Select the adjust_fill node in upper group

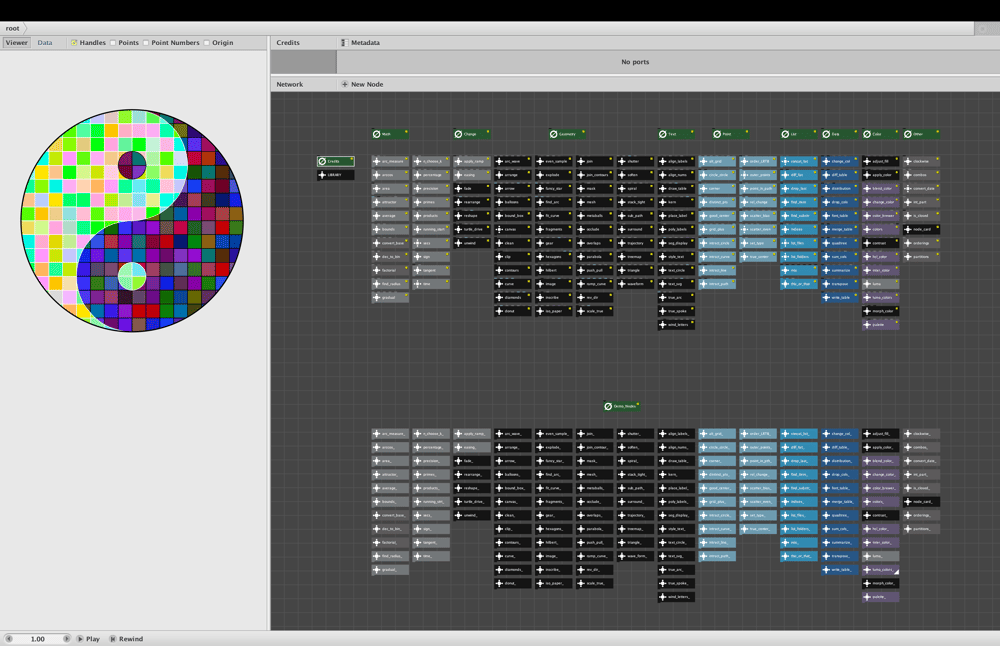pyautogui.click(x=880, y=161)
